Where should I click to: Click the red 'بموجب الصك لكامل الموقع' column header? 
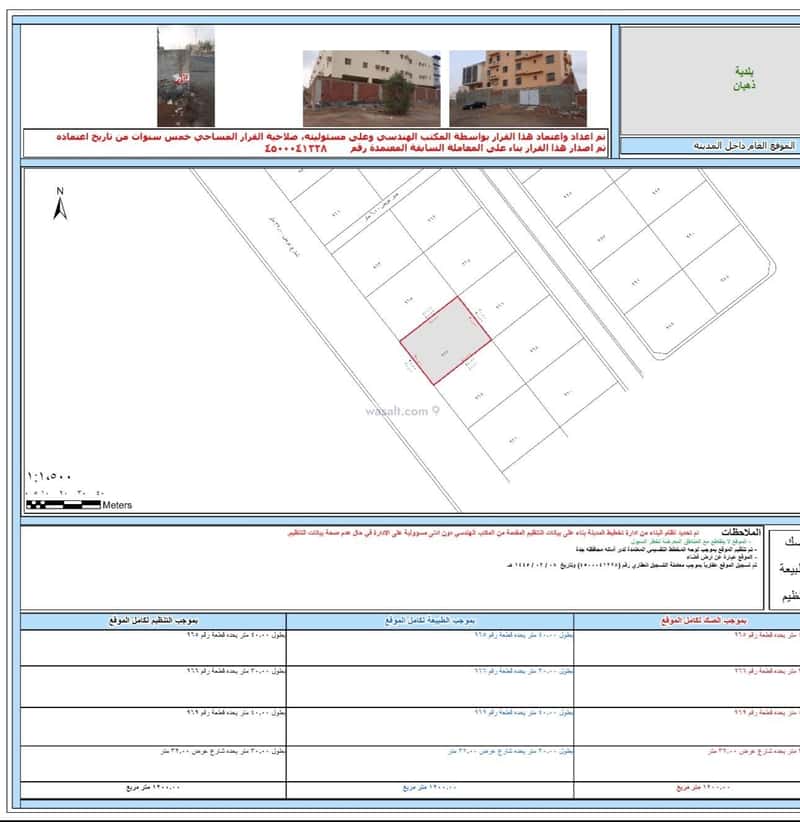[704, 621]
